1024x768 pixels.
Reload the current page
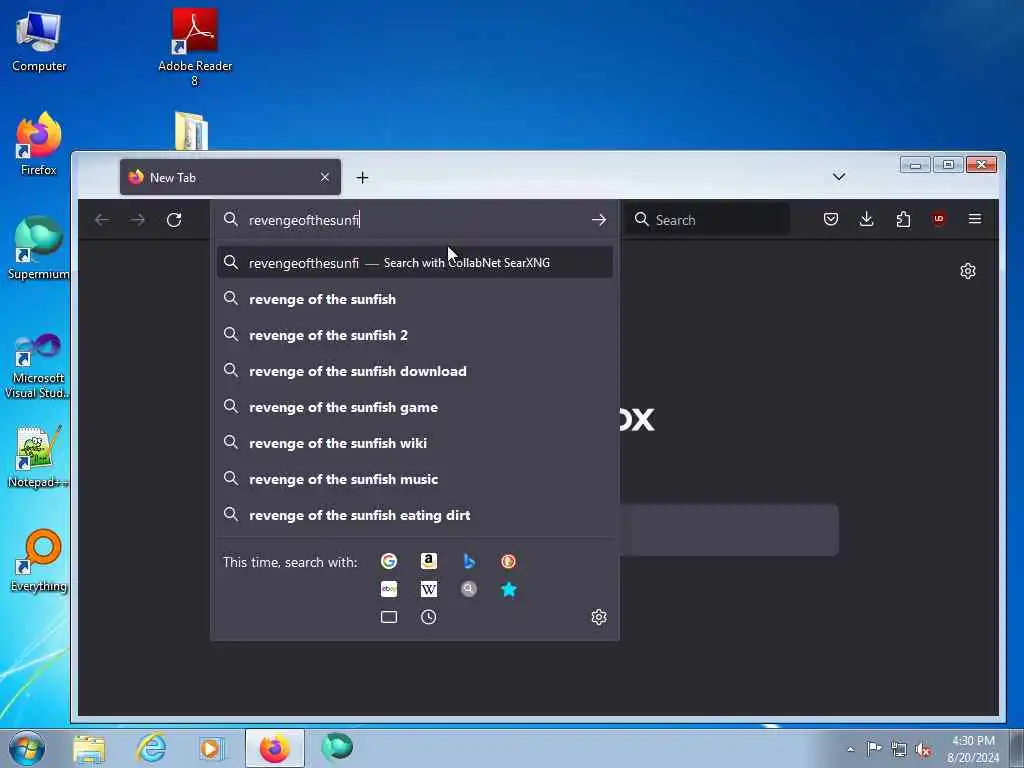pos(174,220)
